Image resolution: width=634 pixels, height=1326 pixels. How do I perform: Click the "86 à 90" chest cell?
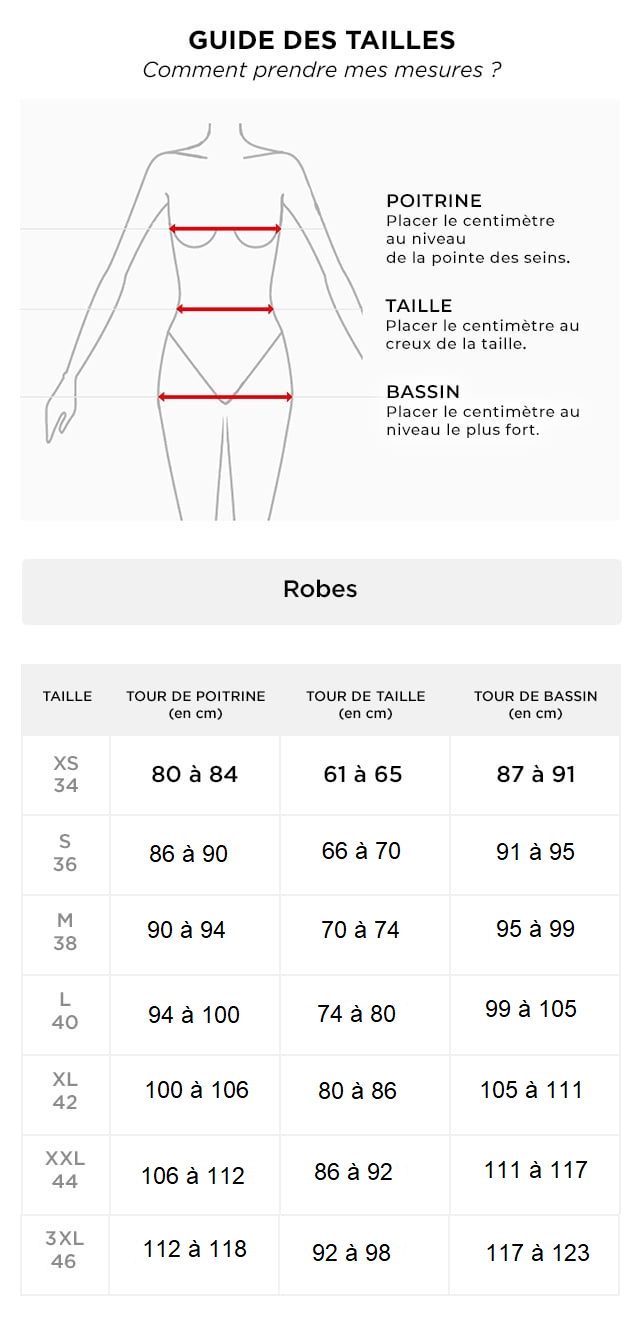189,854
